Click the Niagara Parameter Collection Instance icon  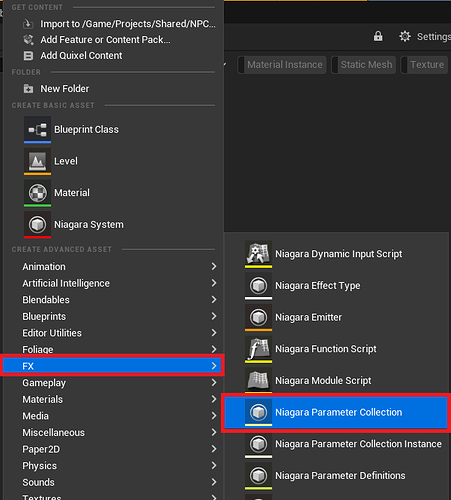coord(258,444)
